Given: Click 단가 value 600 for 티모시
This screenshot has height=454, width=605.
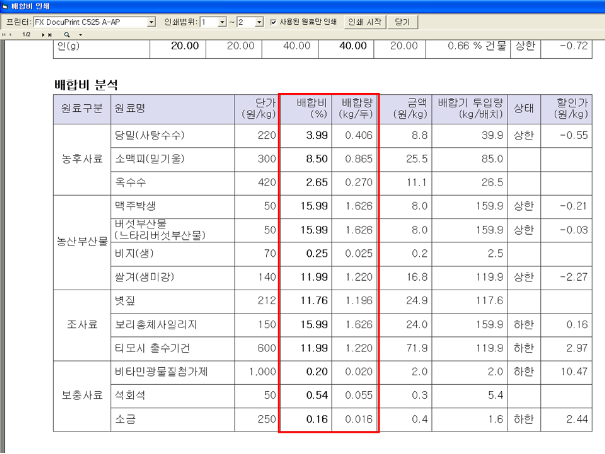Looking at the screenshot, I should pos(267,348).
